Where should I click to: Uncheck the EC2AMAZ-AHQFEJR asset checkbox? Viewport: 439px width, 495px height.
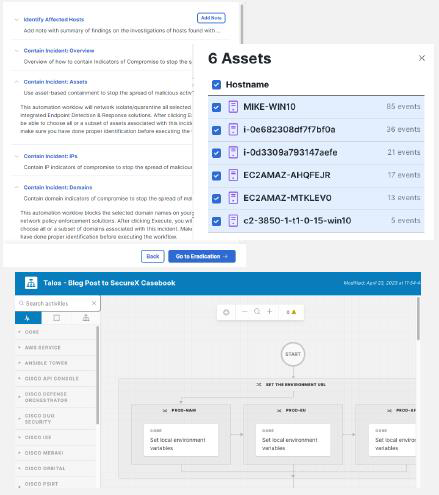point(216,176)
